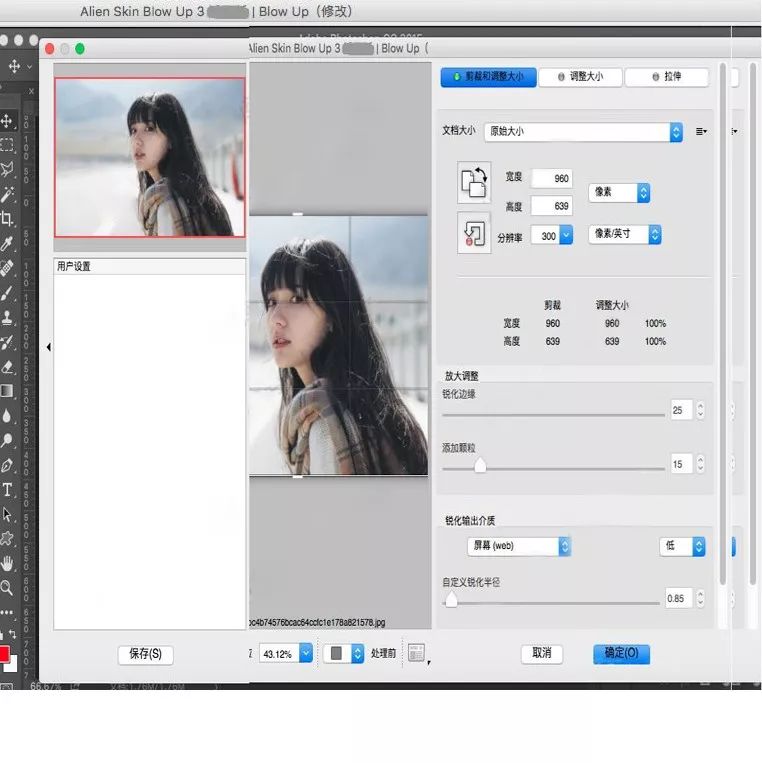
Task: Switch to 拉伸 mode
Action: [667, 77]
